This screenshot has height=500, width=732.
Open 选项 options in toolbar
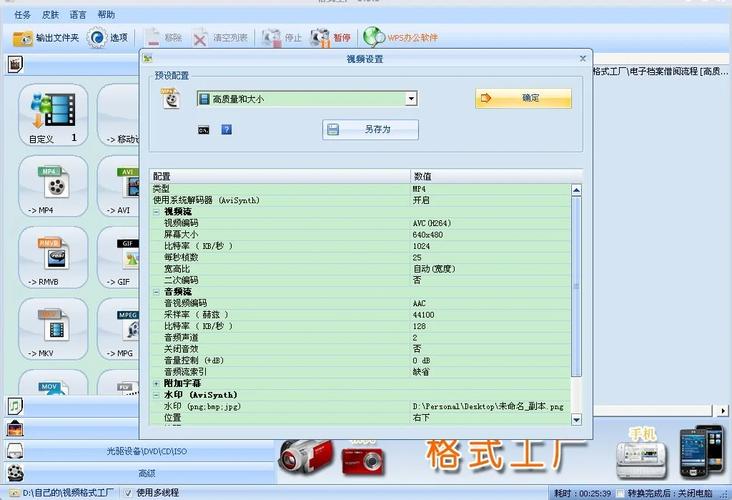click(108, 38)
